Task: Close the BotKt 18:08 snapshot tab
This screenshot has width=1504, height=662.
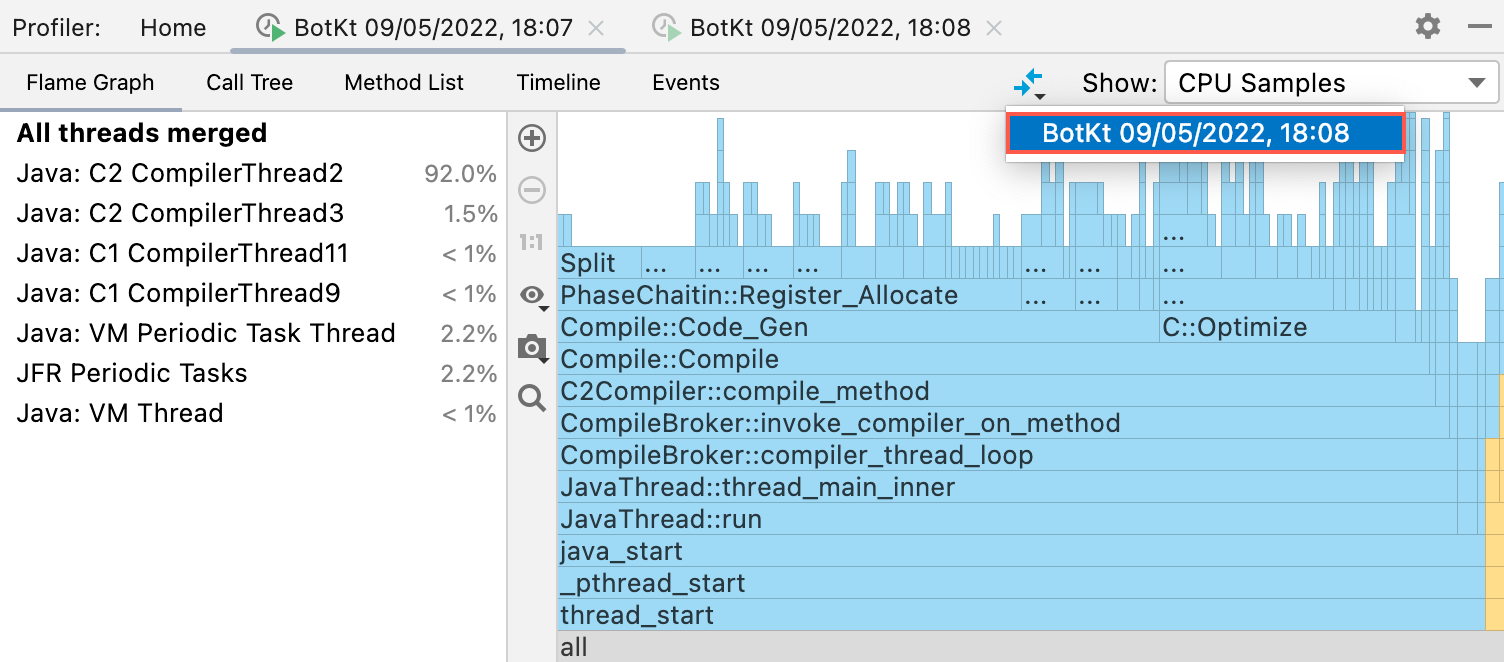Action: (993, 28)
